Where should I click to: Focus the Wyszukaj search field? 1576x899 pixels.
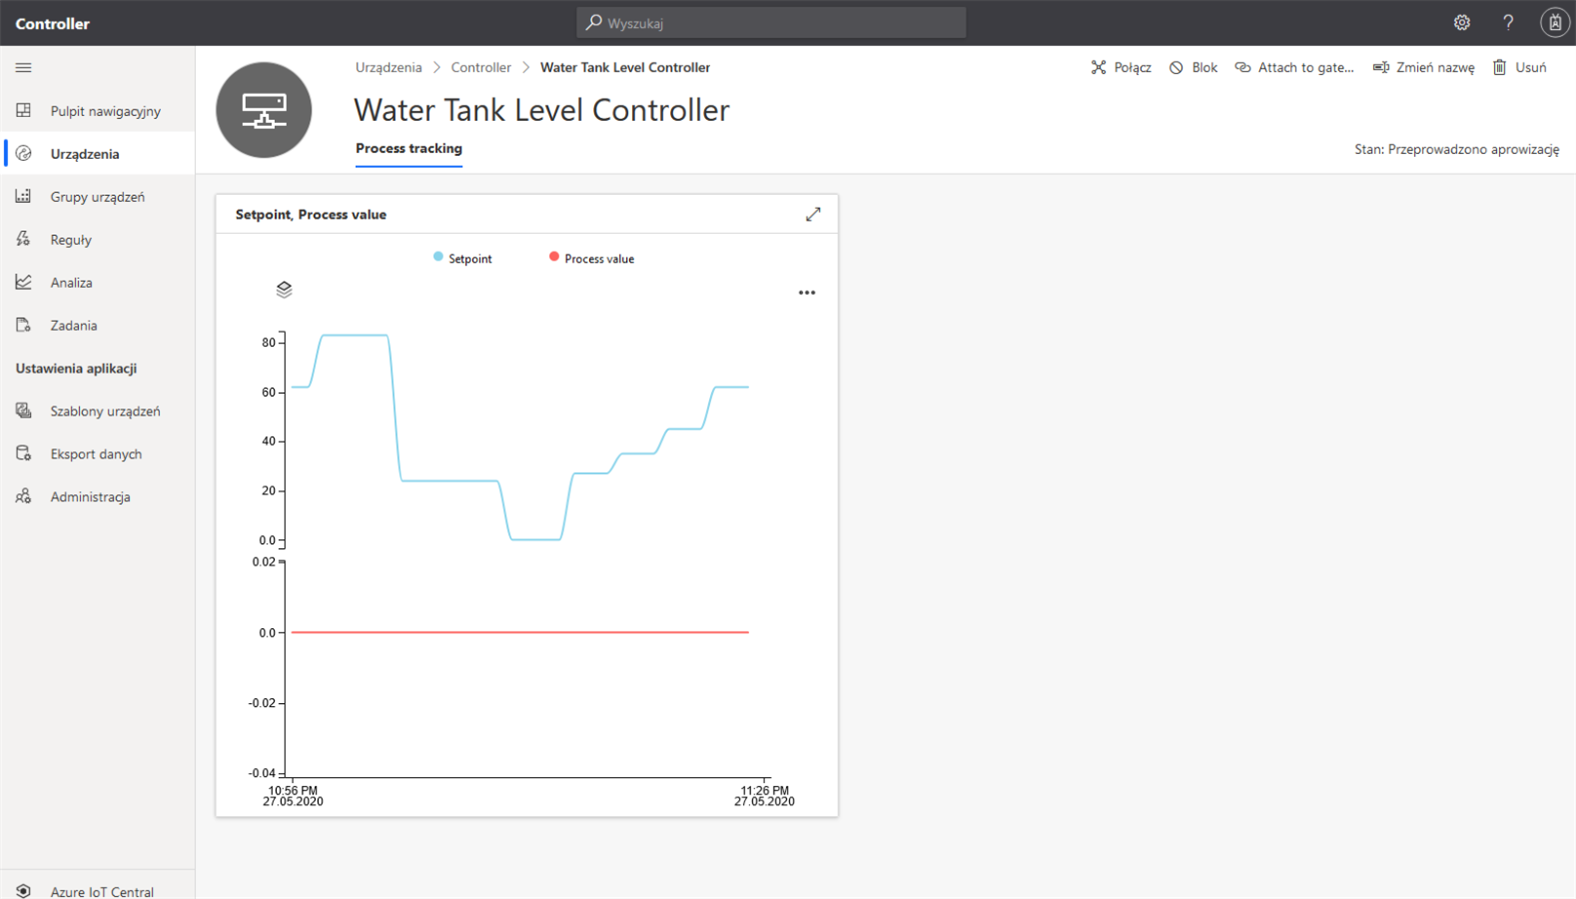pos(771,22)
